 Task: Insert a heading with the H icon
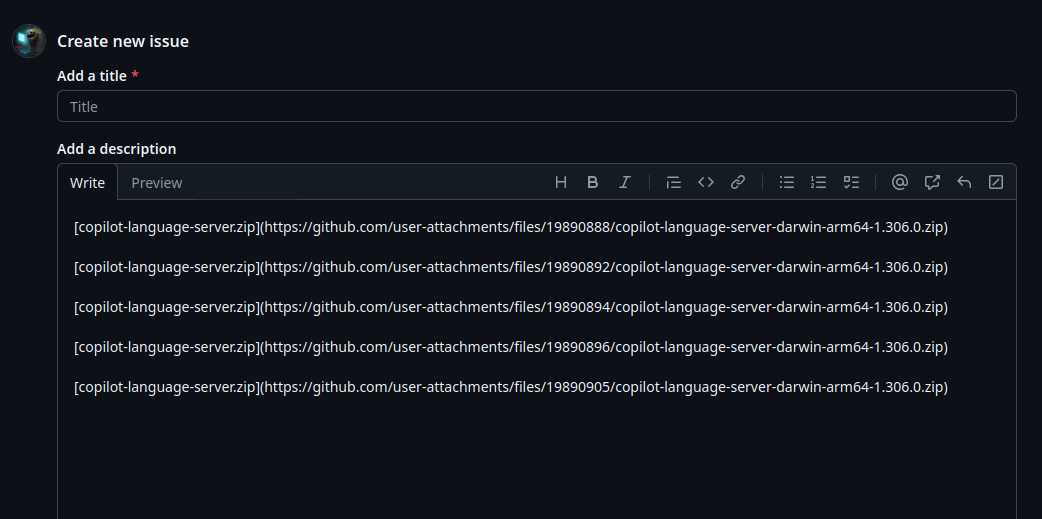pos(561,182)
